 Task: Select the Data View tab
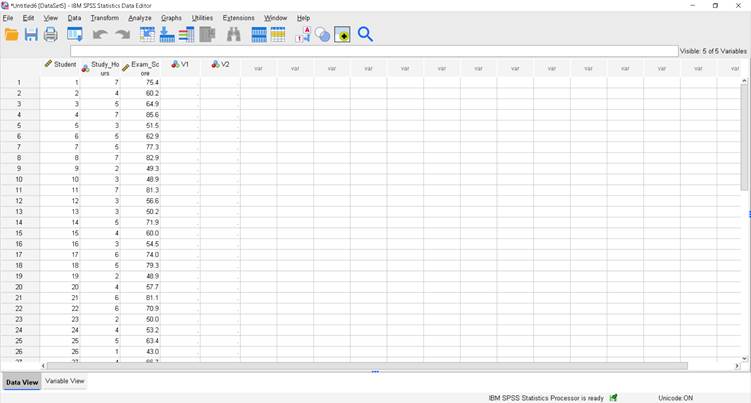[x=22, y=382]
